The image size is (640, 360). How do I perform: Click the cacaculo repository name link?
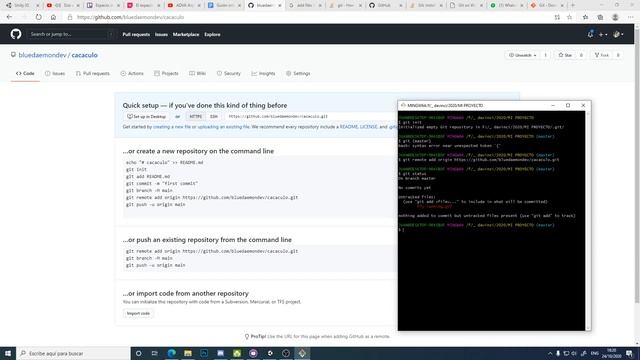[x=84, y=55]
